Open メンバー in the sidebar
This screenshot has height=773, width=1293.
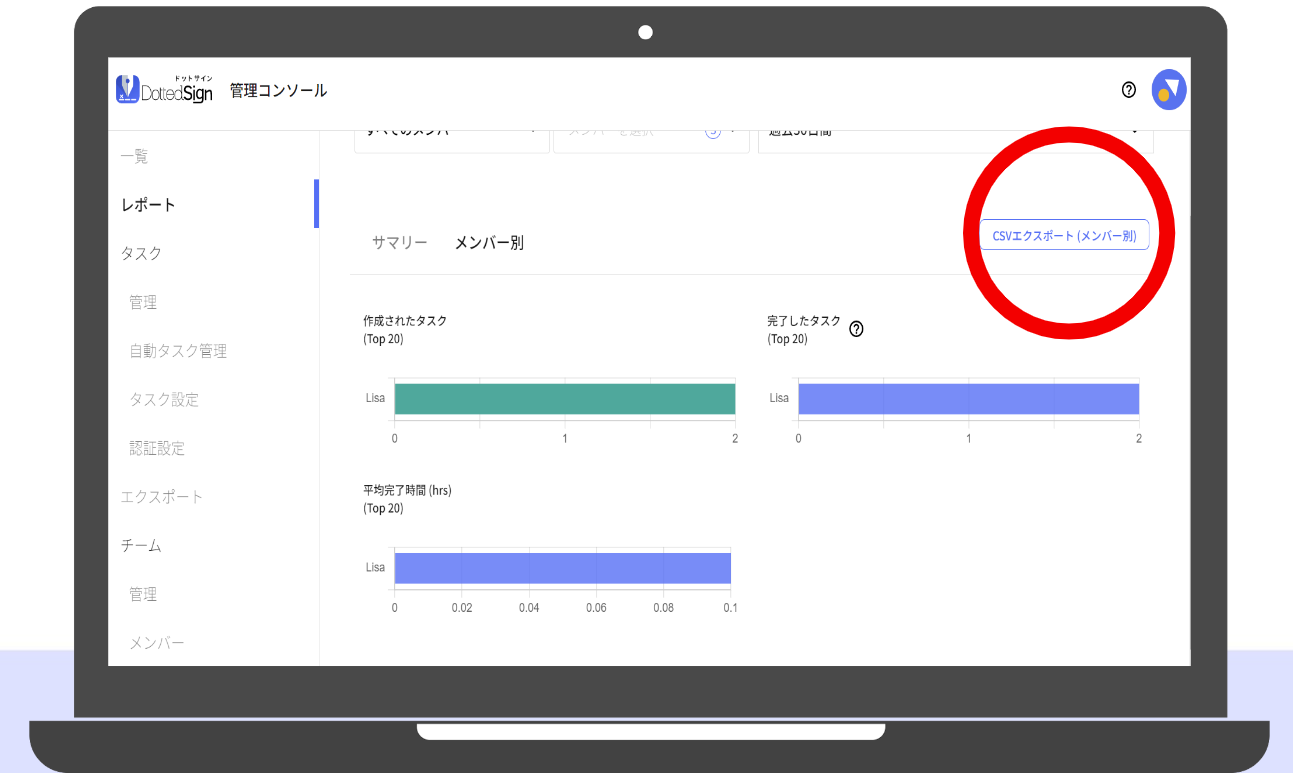(x=157, y=642)
